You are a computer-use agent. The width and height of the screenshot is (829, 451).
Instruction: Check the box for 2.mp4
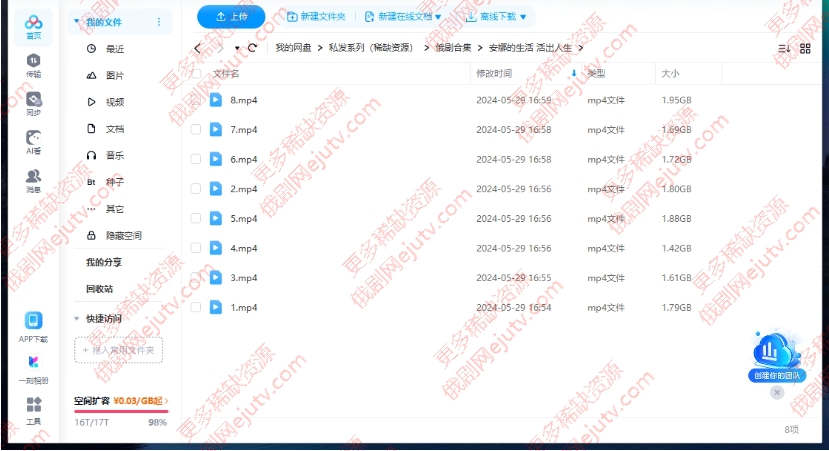(196, 189)
